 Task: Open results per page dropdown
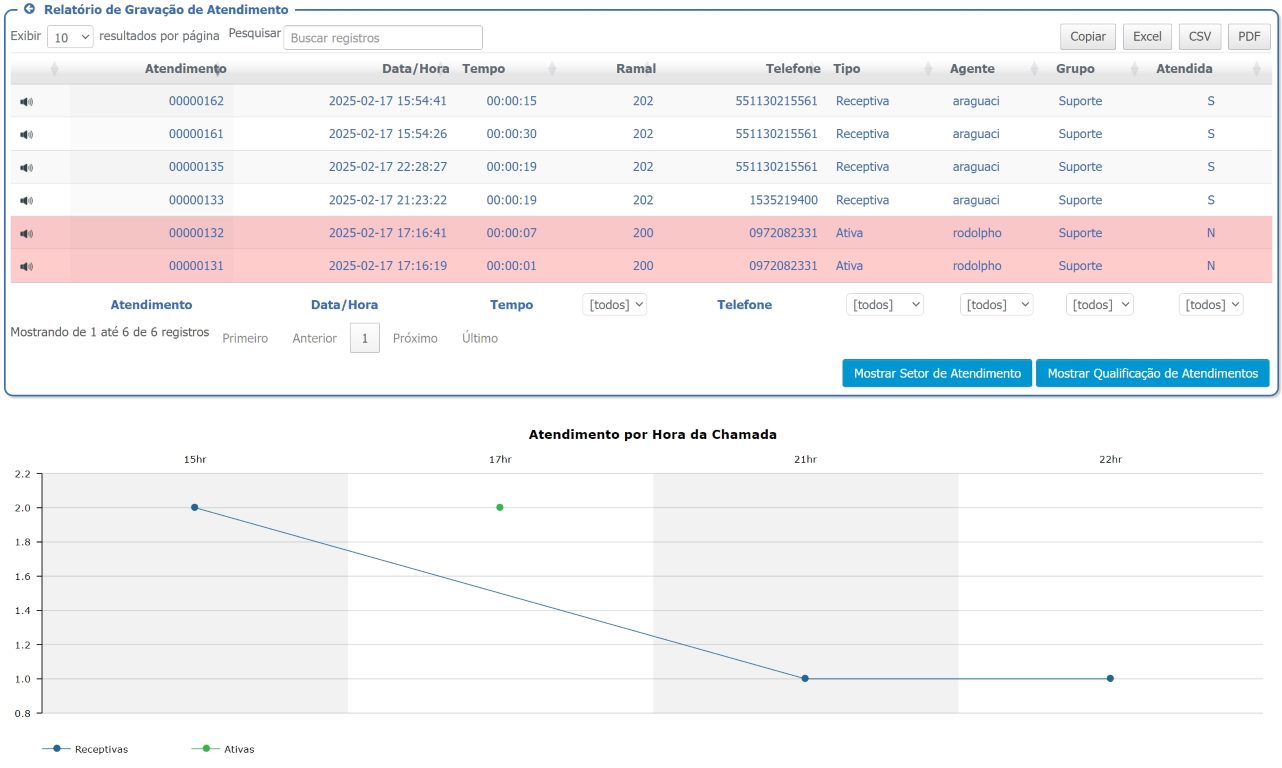pos(70,36)
